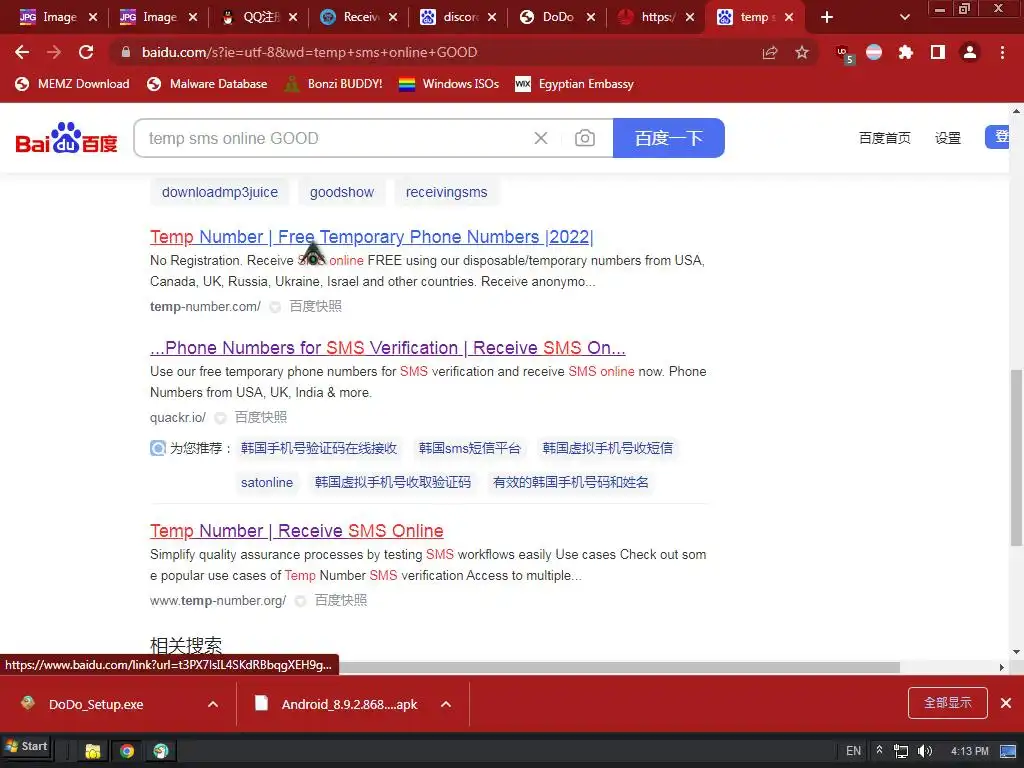Open DoDo_Setup.exe downloaded file
The height and width of the screenshot is (768, 1024).
point(95,704)
